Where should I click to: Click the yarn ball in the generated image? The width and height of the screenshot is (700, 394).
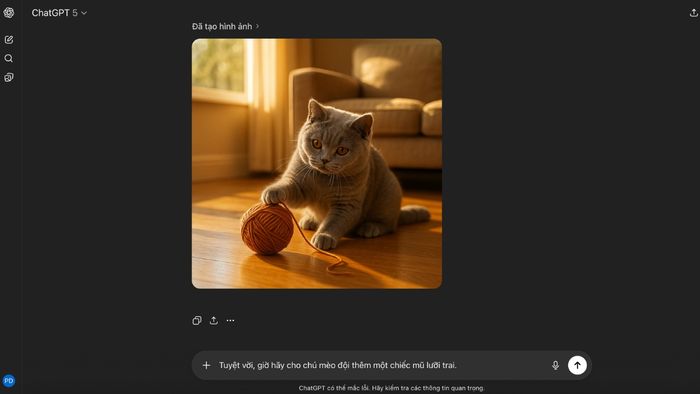(x=267, y=229)
